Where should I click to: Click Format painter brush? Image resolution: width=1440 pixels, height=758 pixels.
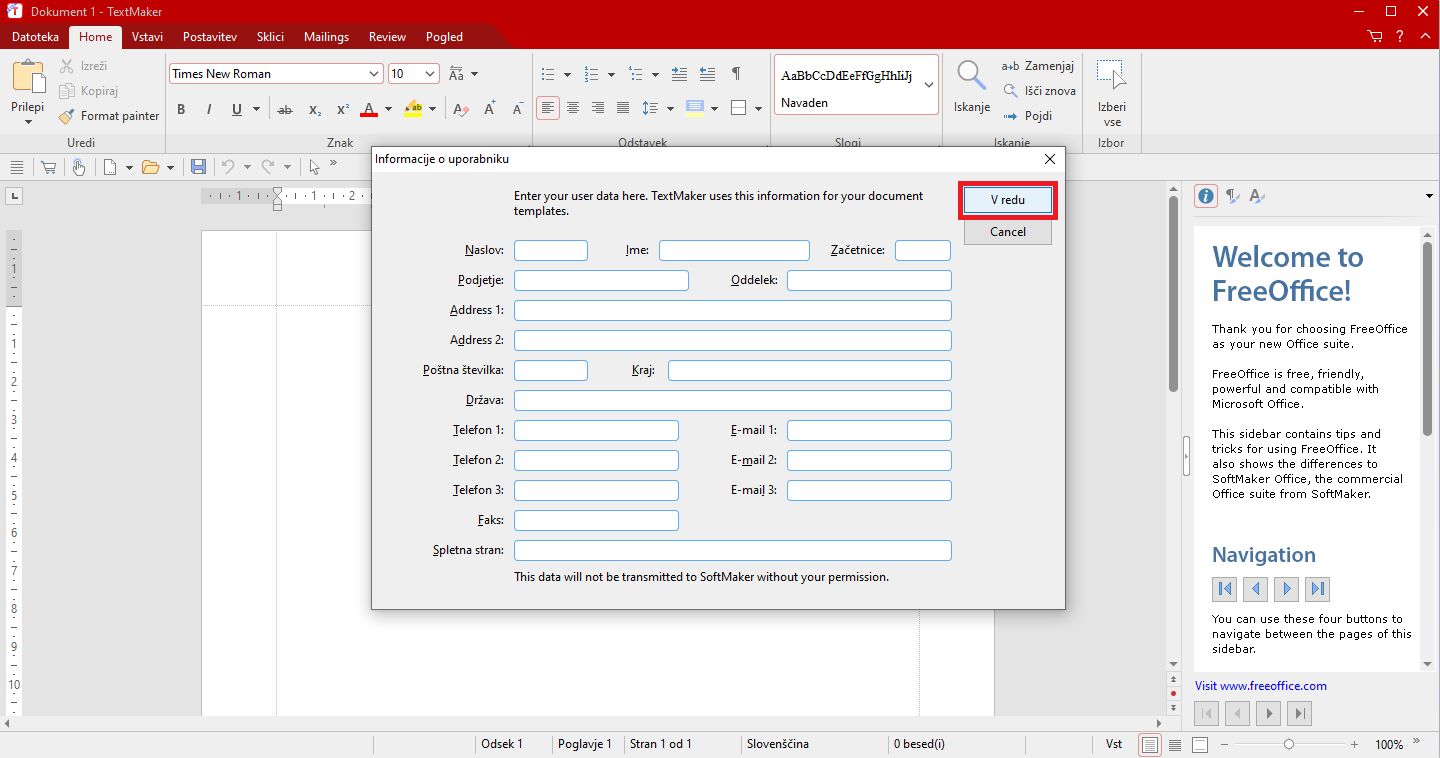pos(109,116)
